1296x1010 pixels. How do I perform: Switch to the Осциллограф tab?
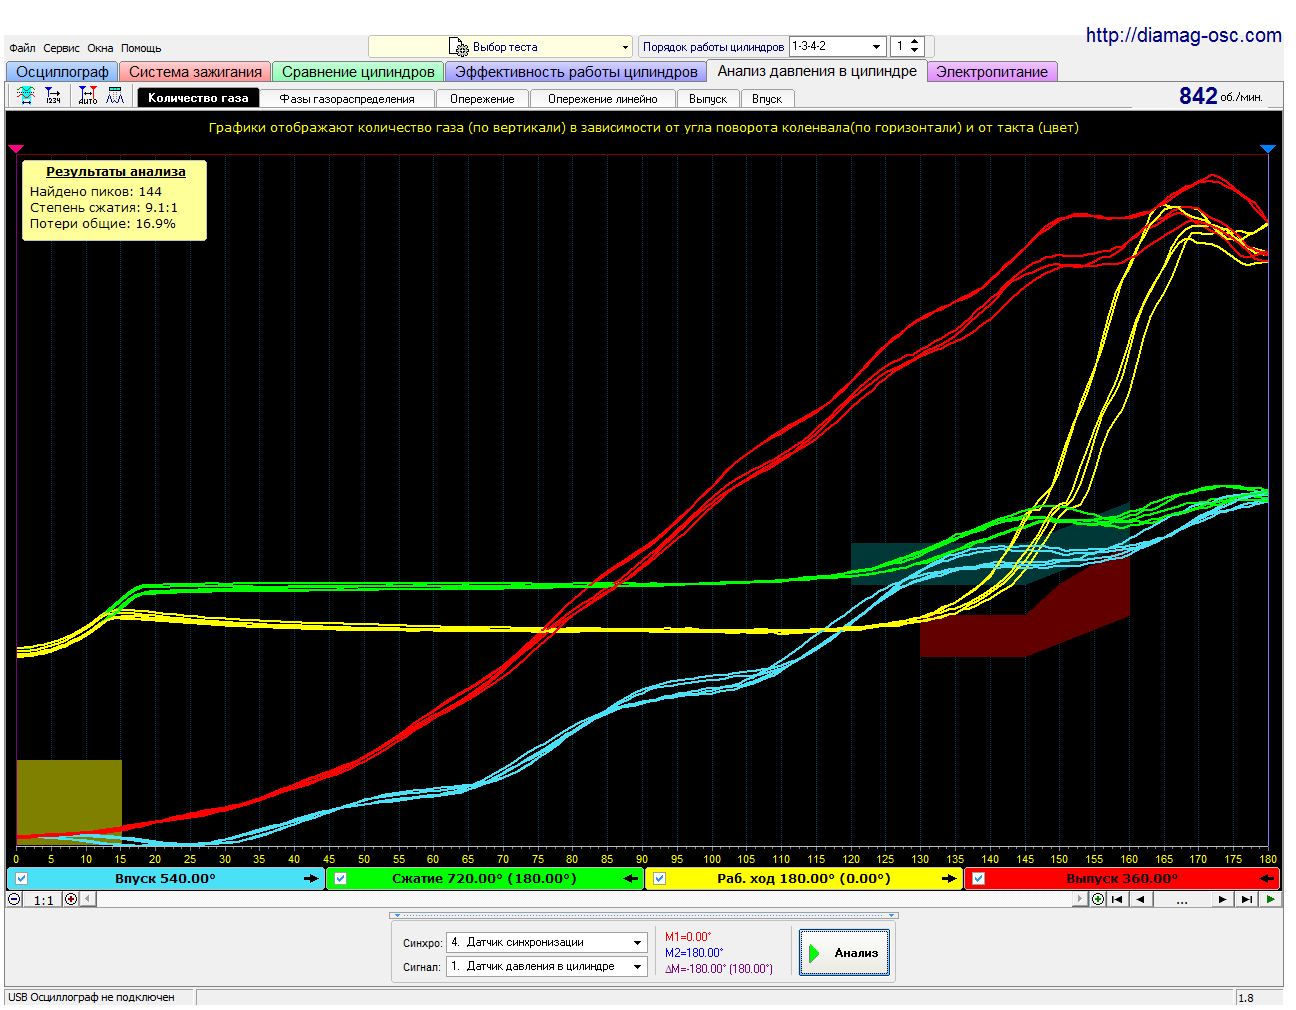pos(62,72)
